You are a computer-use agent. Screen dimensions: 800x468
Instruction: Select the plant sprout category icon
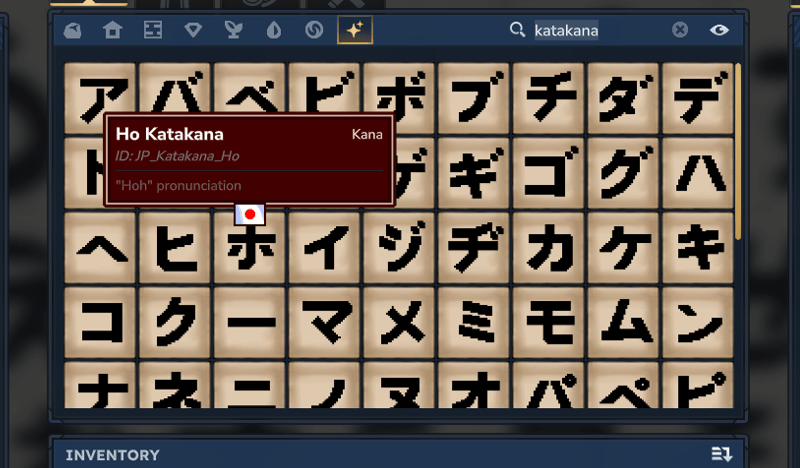[x=233, y=30]
